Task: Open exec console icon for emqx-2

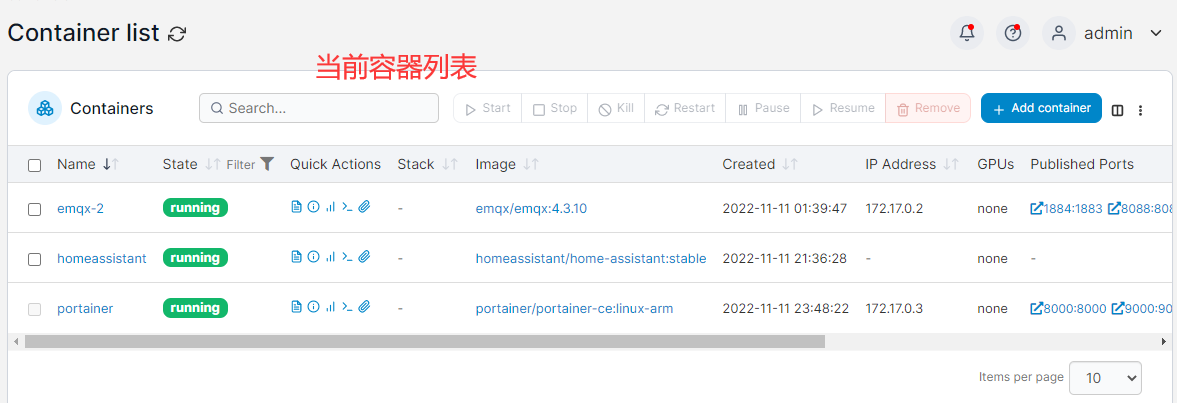Action: pyautogui.click(x=347, y=207)
